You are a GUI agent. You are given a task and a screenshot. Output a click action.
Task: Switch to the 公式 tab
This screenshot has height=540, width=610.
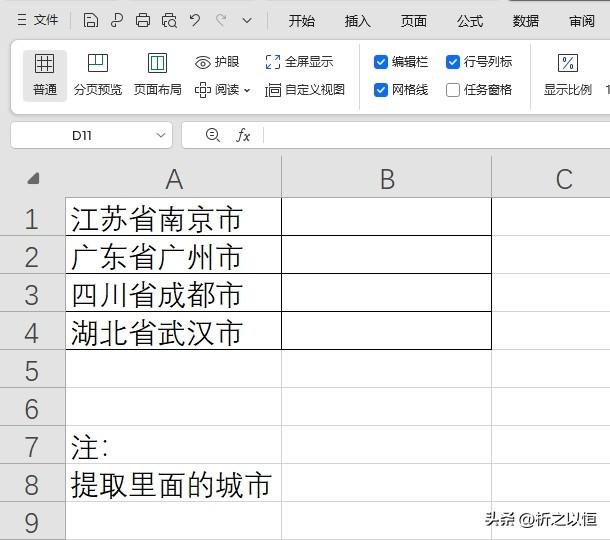click(470, 21)
